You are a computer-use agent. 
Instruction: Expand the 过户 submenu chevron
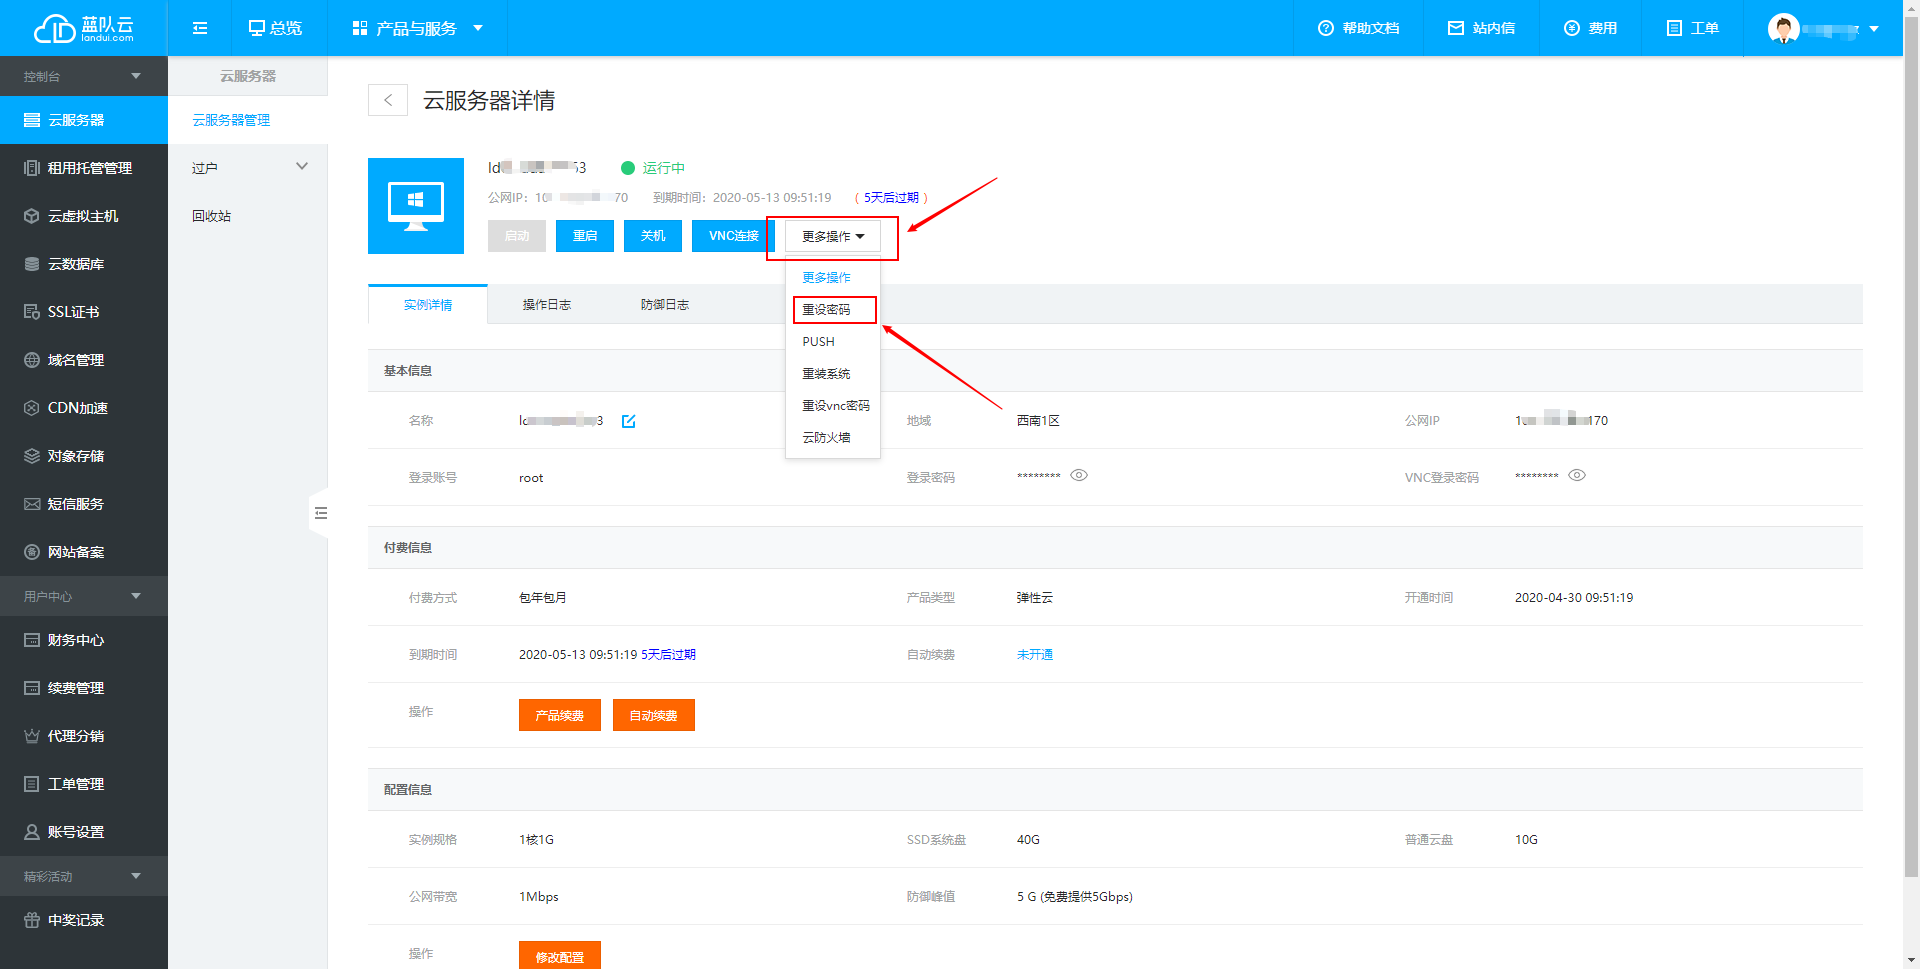pyautogui.click(x=302, y=167)
